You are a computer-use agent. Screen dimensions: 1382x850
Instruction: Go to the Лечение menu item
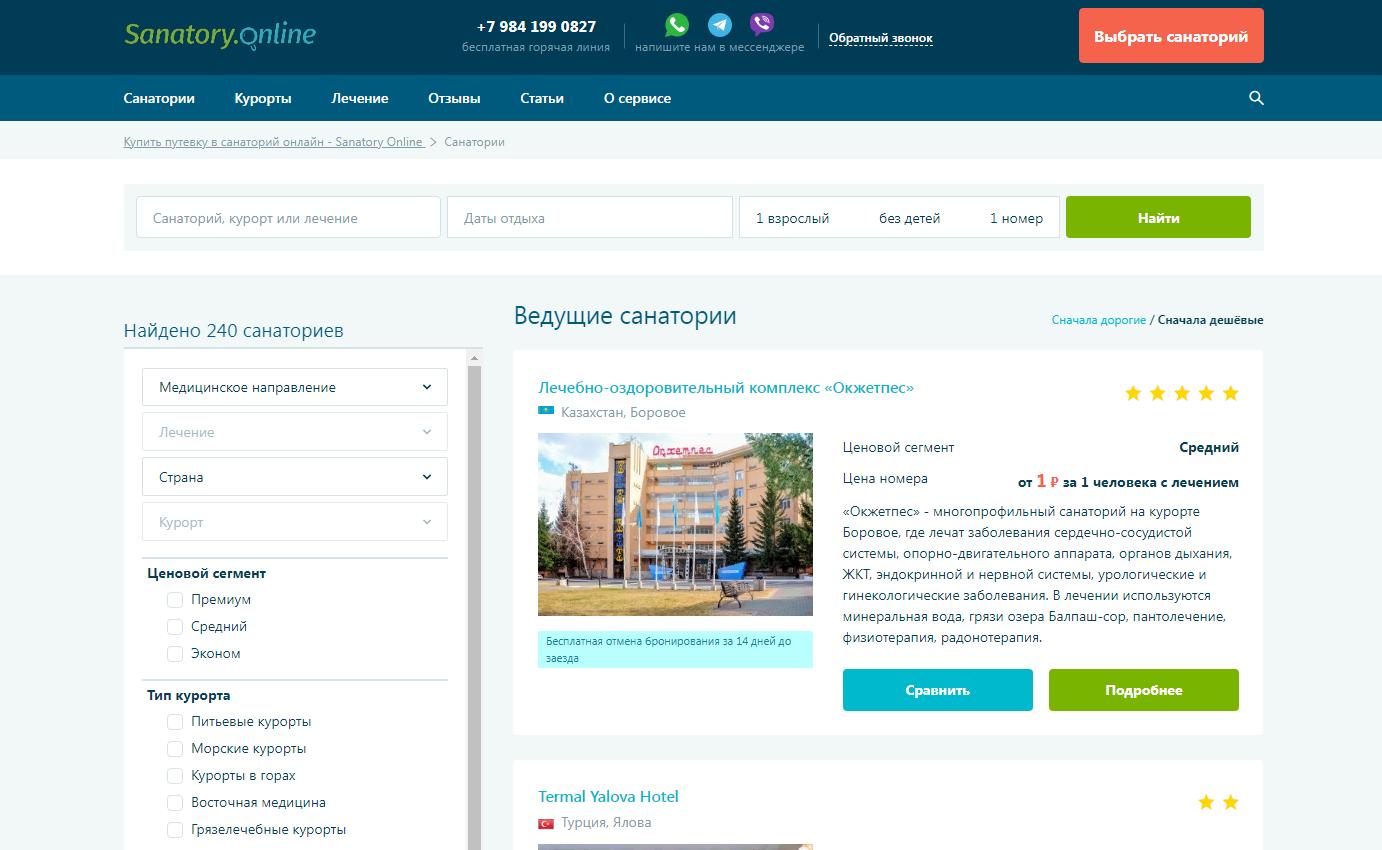[x=360, y=98]
